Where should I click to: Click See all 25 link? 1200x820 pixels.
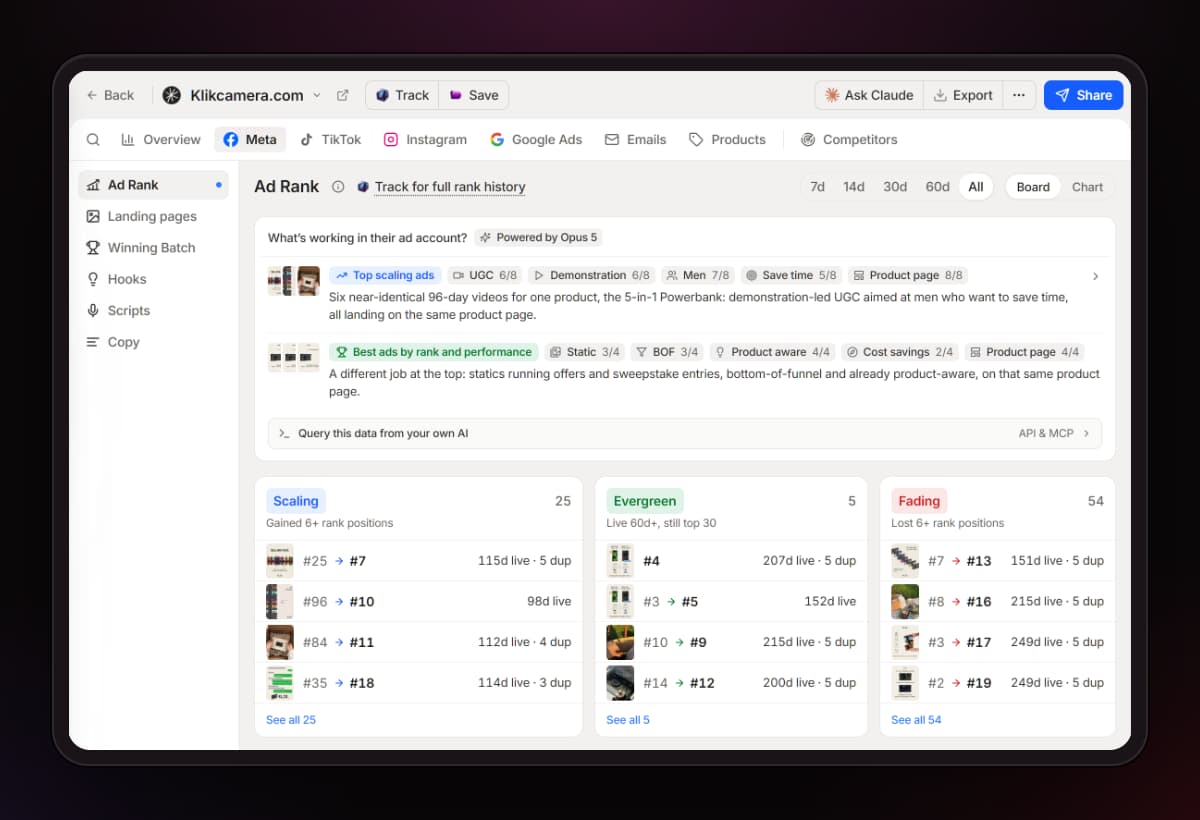click(x=291, y=720)
